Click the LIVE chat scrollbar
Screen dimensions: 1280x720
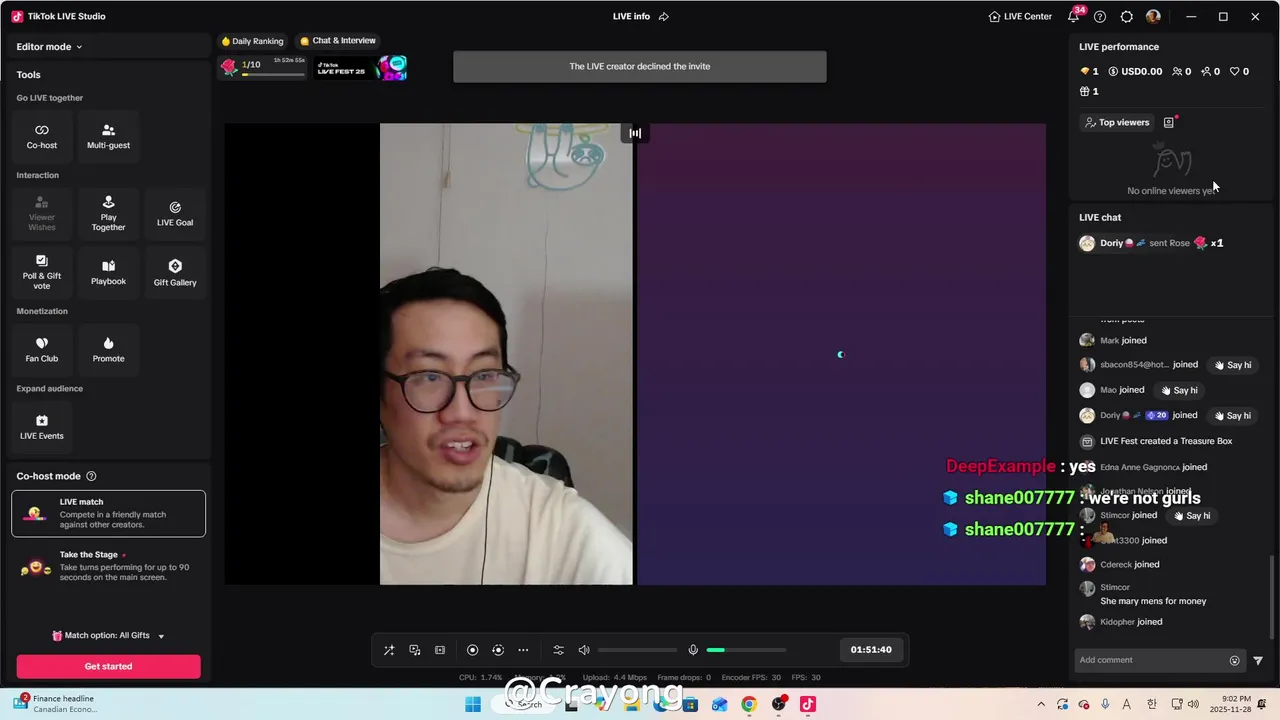pyautogui.click(x=1272, y=597)
